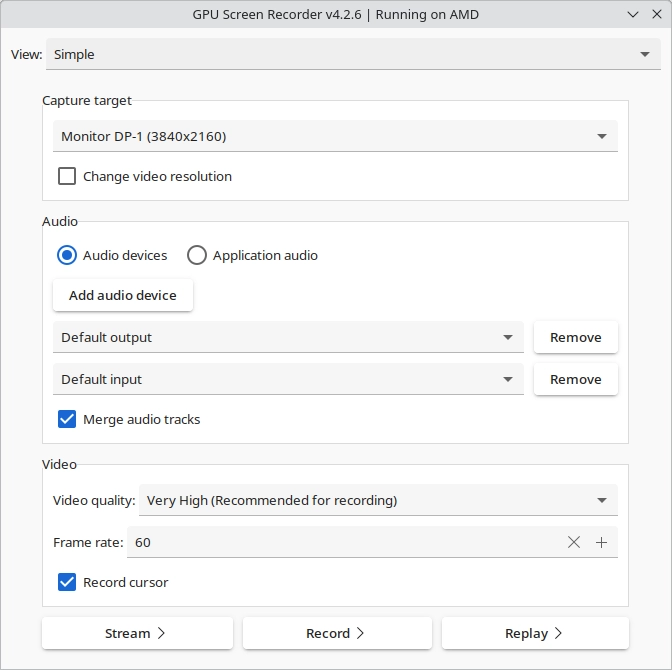
Task: Remove the Default input audio device
Action: tap(576, 379)
